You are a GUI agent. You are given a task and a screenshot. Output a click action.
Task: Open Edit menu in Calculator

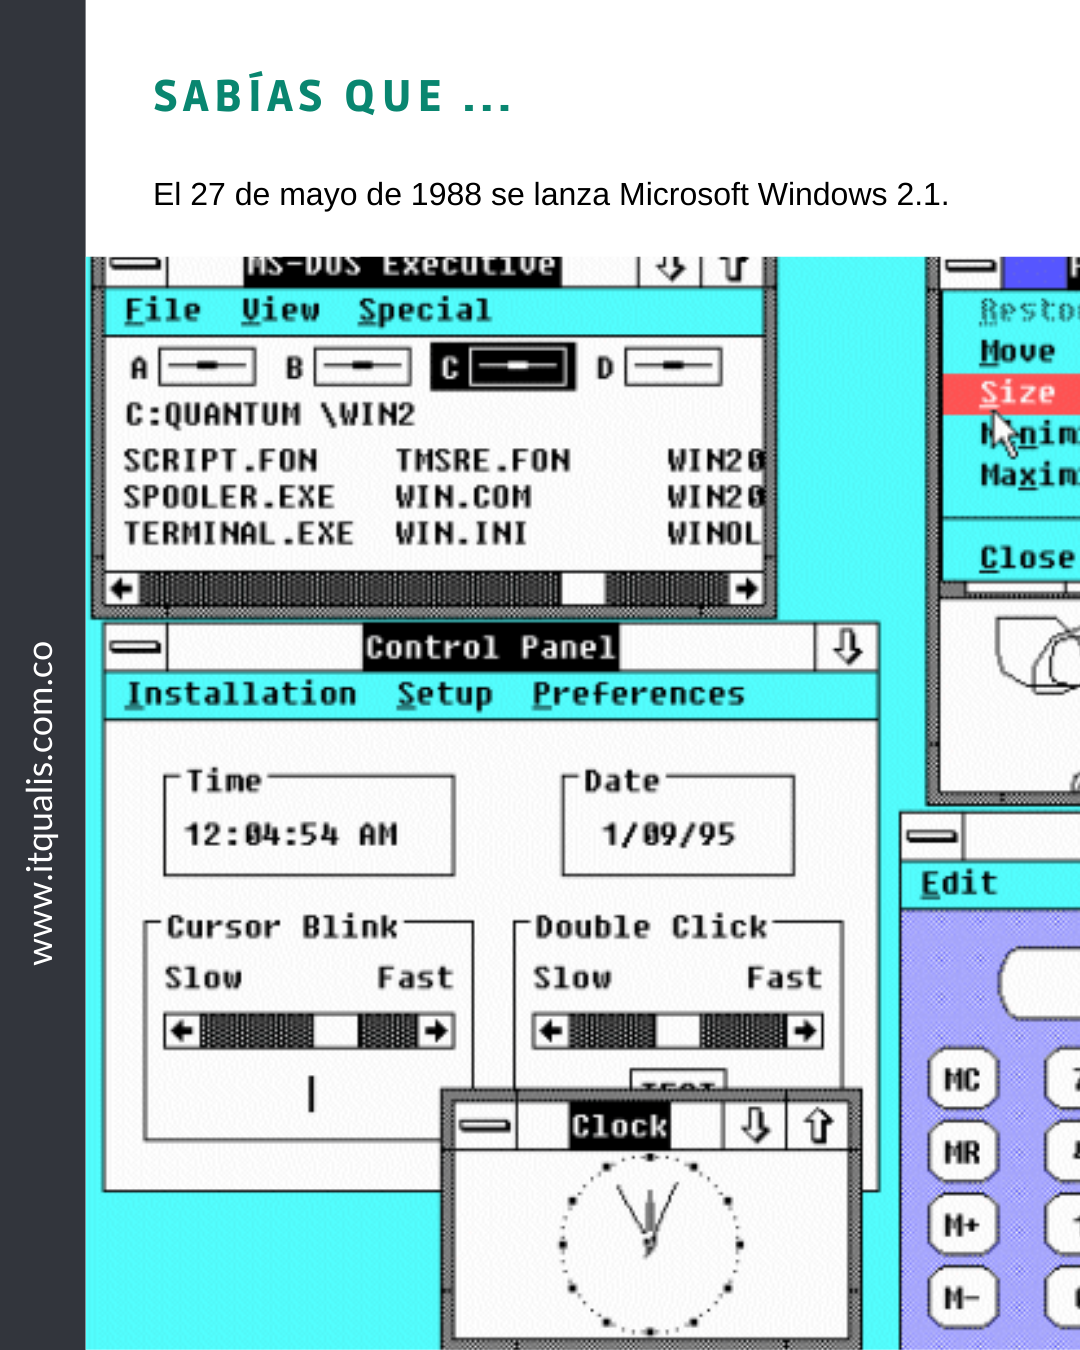point(959,884)
